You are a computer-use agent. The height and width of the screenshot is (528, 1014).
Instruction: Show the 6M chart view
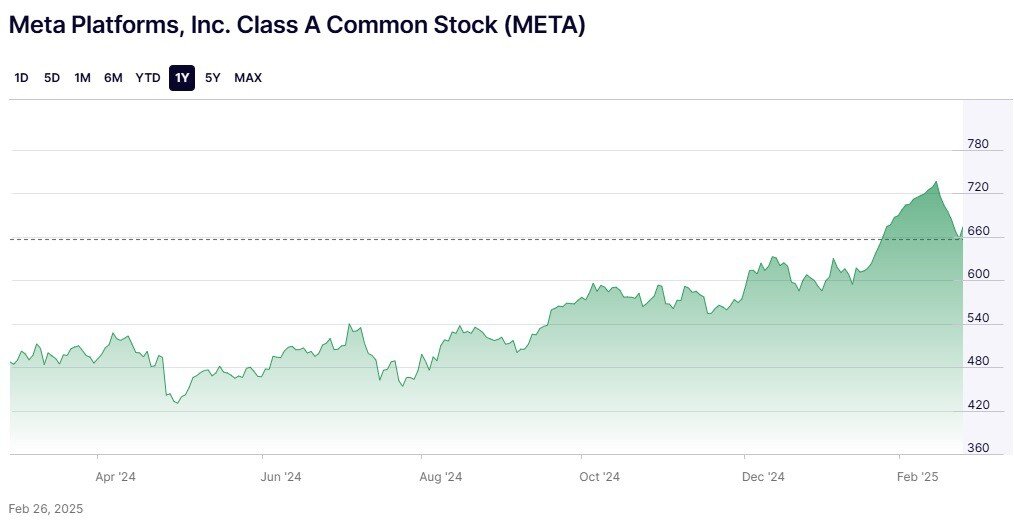pos(113,78)
